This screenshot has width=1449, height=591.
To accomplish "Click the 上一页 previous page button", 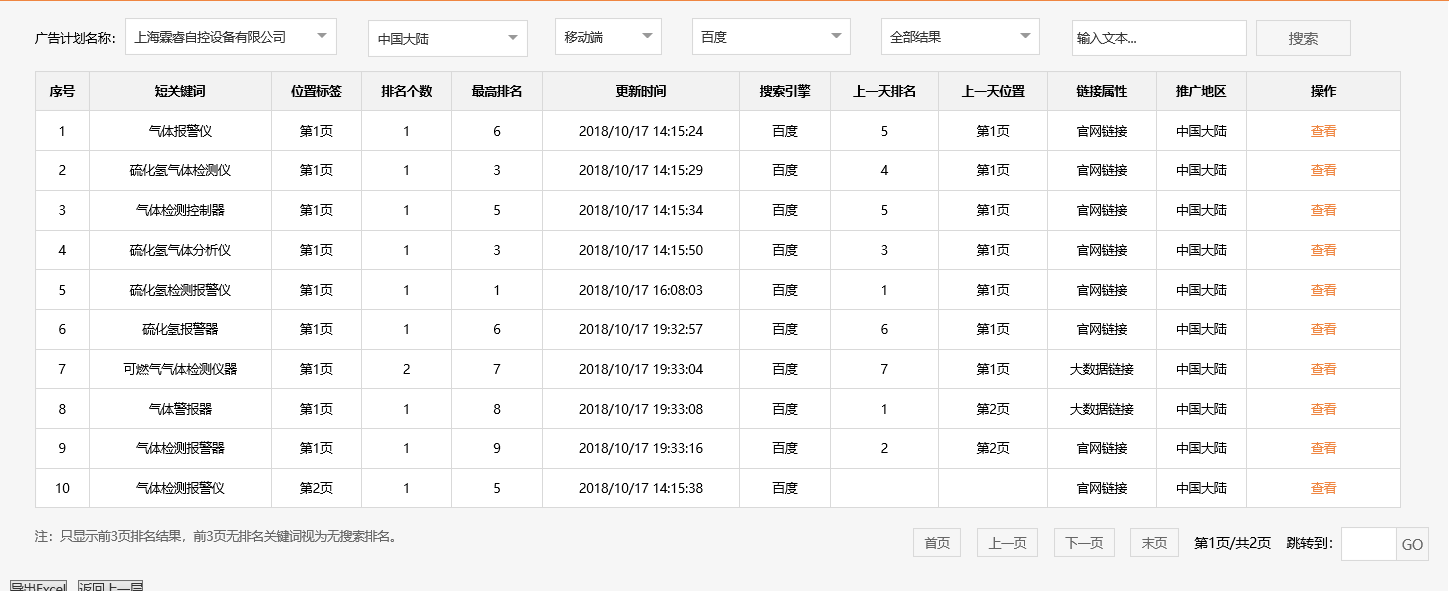I will click(1007, 542).
